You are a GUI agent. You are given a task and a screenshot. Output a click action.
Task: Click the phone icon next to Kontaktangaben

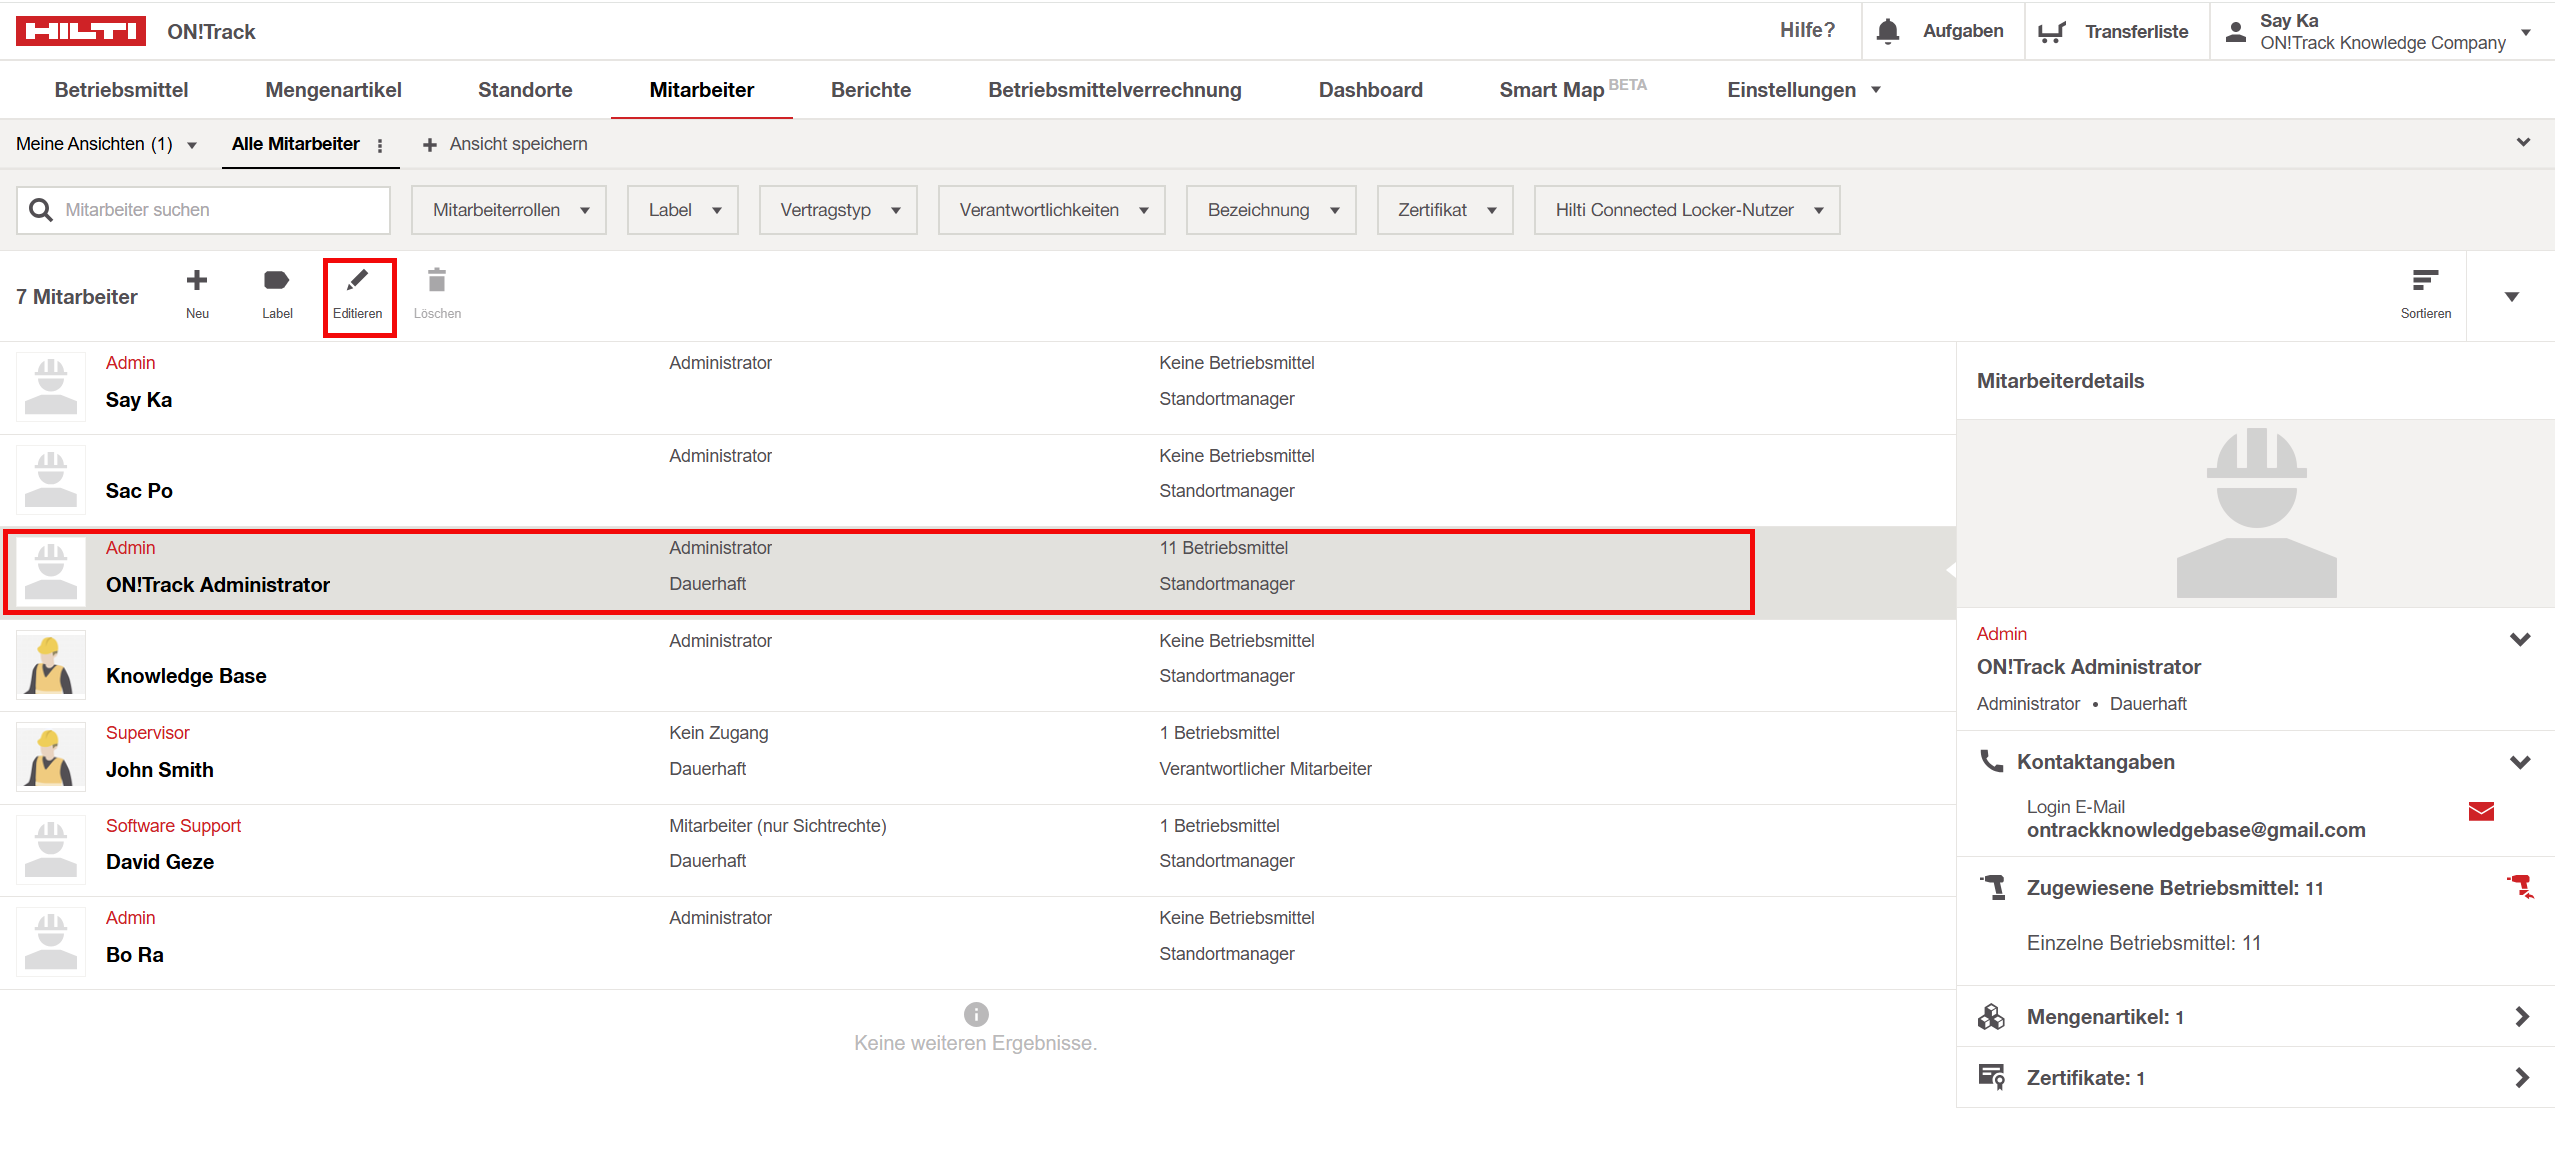(x=1991, y=761)
